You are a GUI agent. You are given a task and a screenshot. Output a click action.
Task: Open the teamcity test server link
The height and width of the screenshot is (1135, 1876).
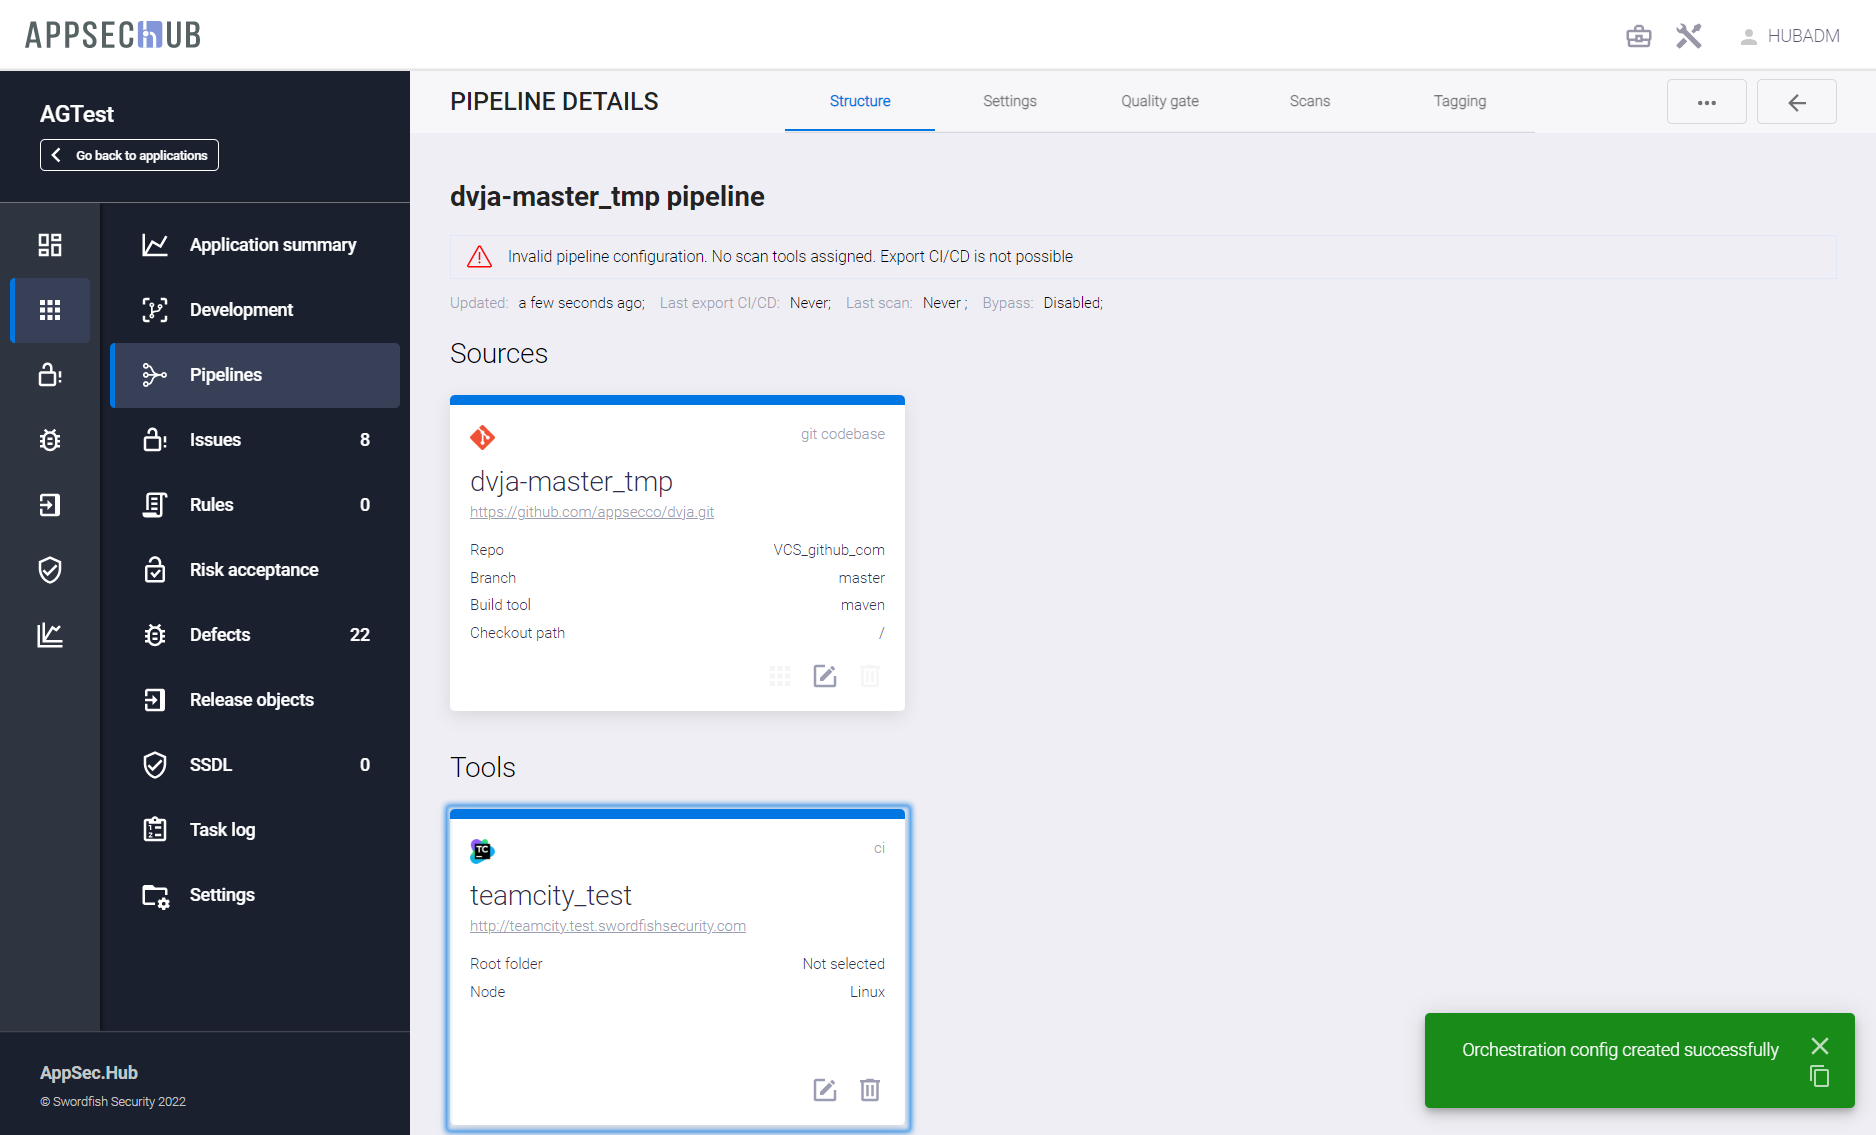pos(608,926)
